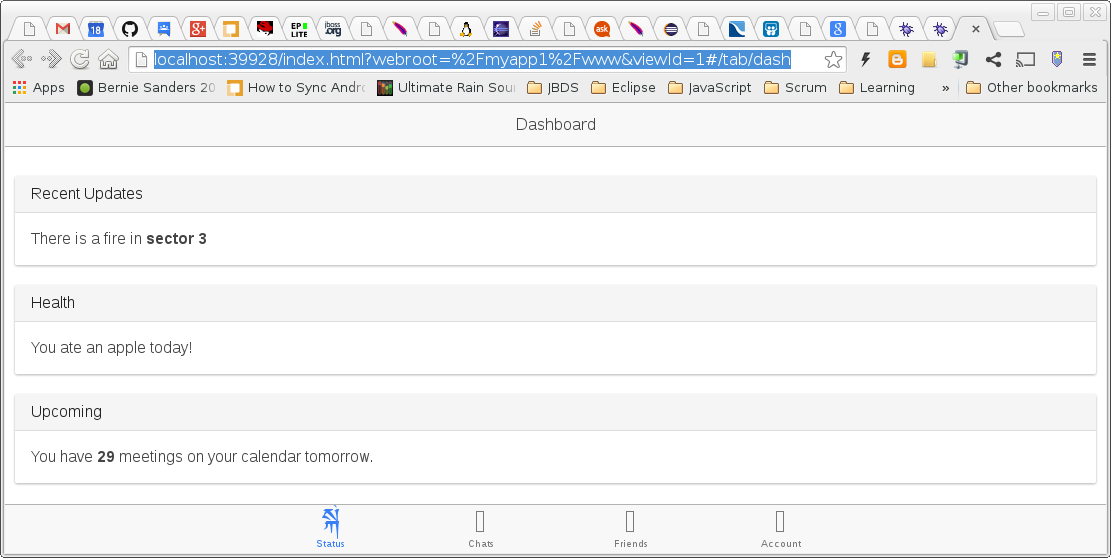Viewport: 1111px width, 558px height.
Task: Reload the page
Action: click(80, 60)
